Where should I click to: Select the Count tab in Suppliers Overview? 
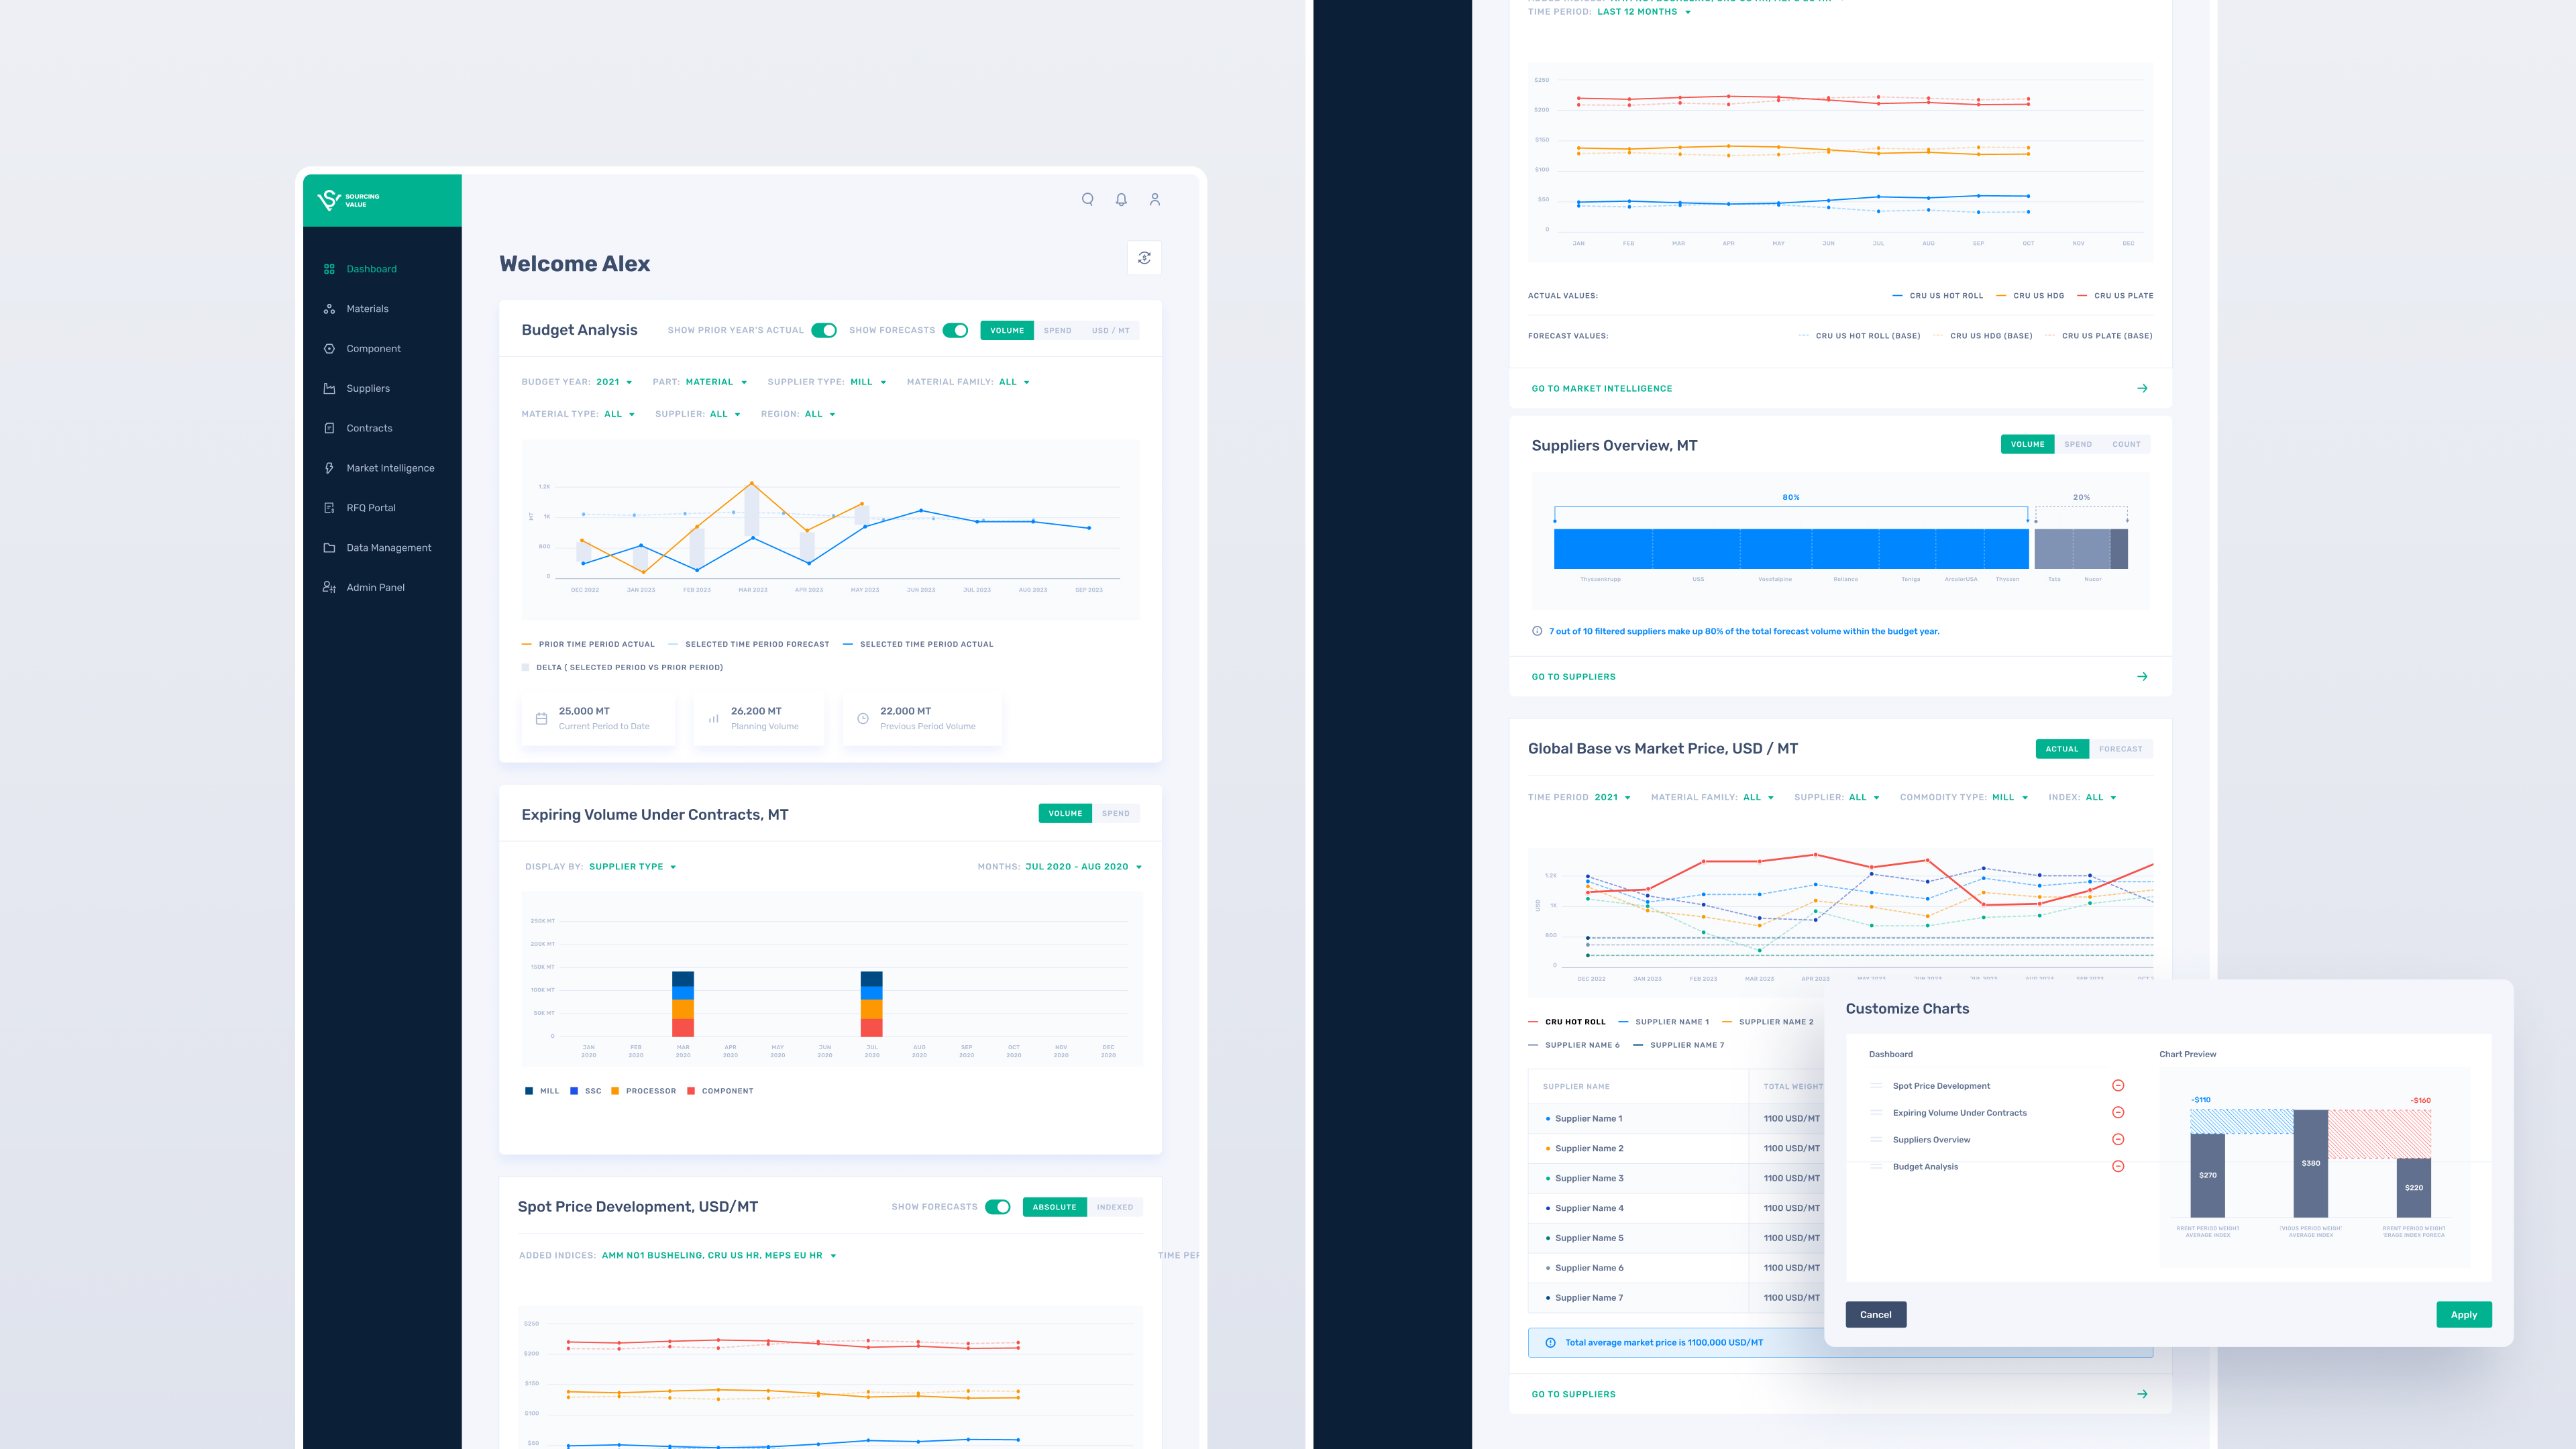click(x=2126, y=444)
